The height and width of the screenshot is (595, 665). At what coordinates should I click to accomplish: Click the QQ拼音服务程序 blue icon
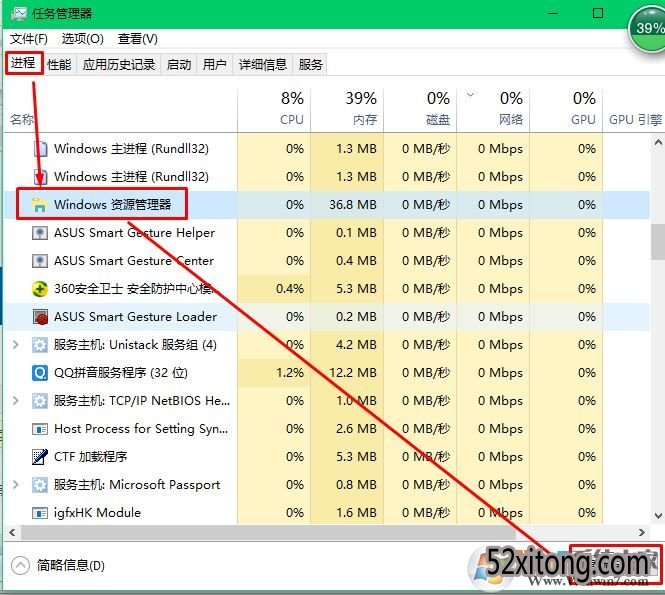tap(40, 373)
